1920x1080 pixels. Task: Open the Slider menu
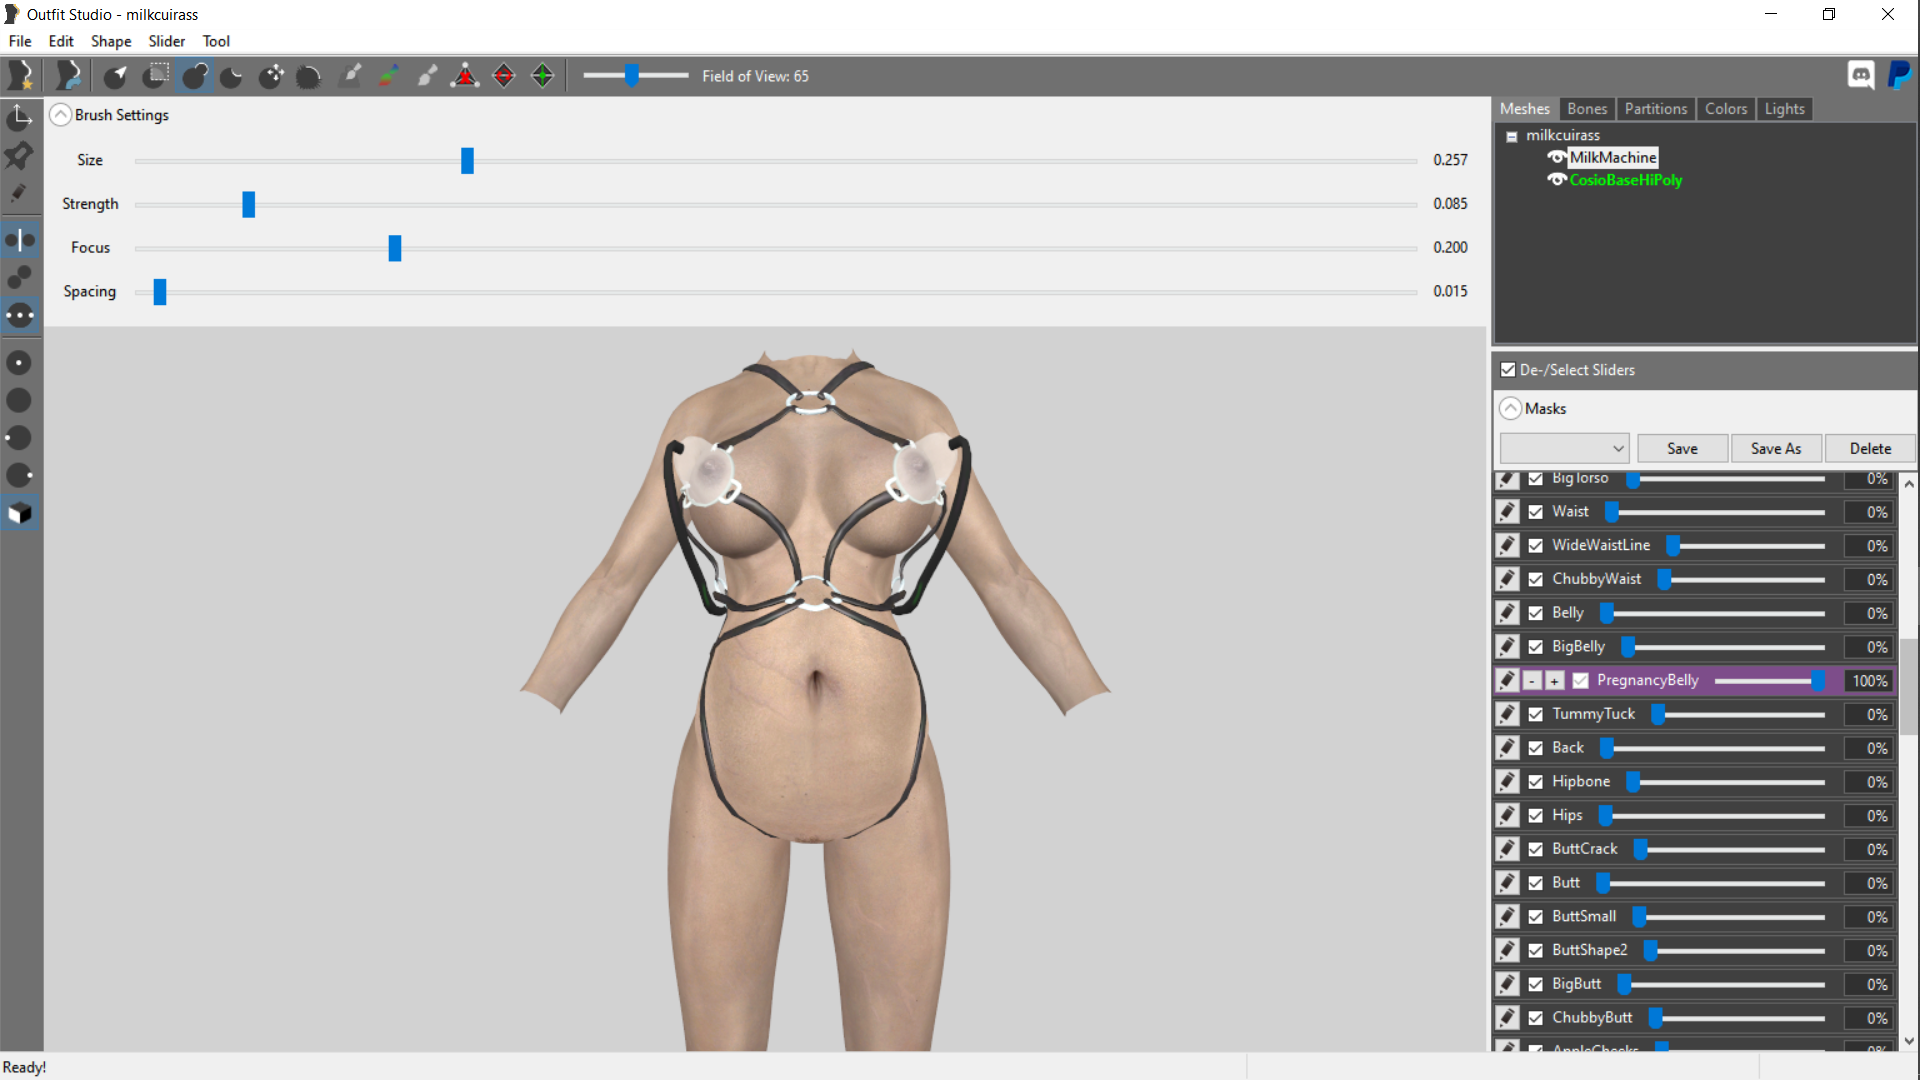coord(167,41)
